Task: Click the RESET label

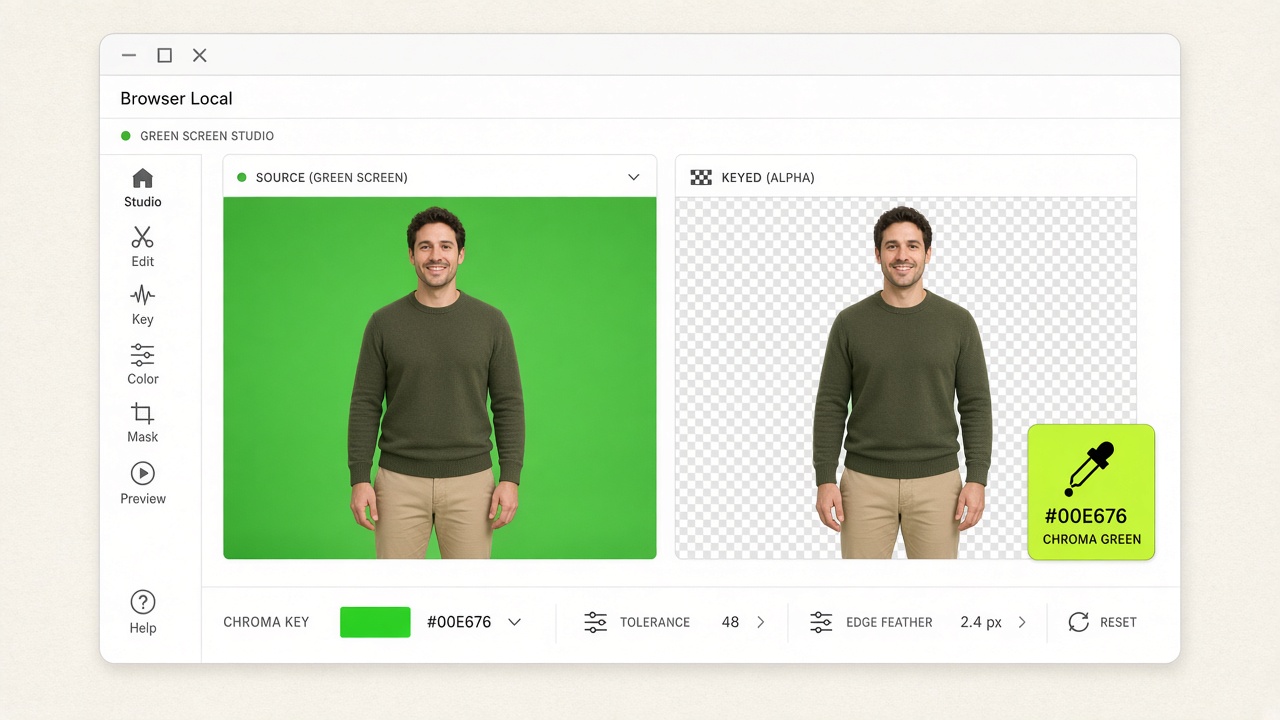Action: [1118, 622]
